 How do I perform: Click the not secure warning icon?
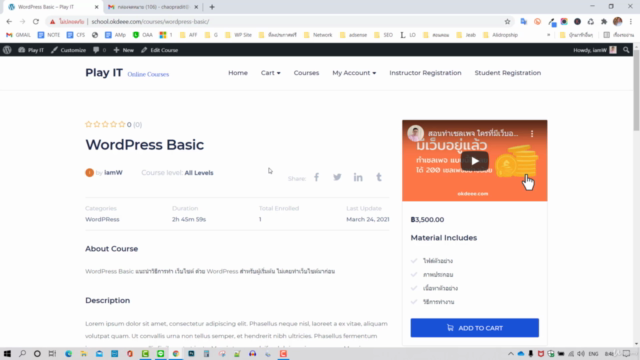(52, 22)
